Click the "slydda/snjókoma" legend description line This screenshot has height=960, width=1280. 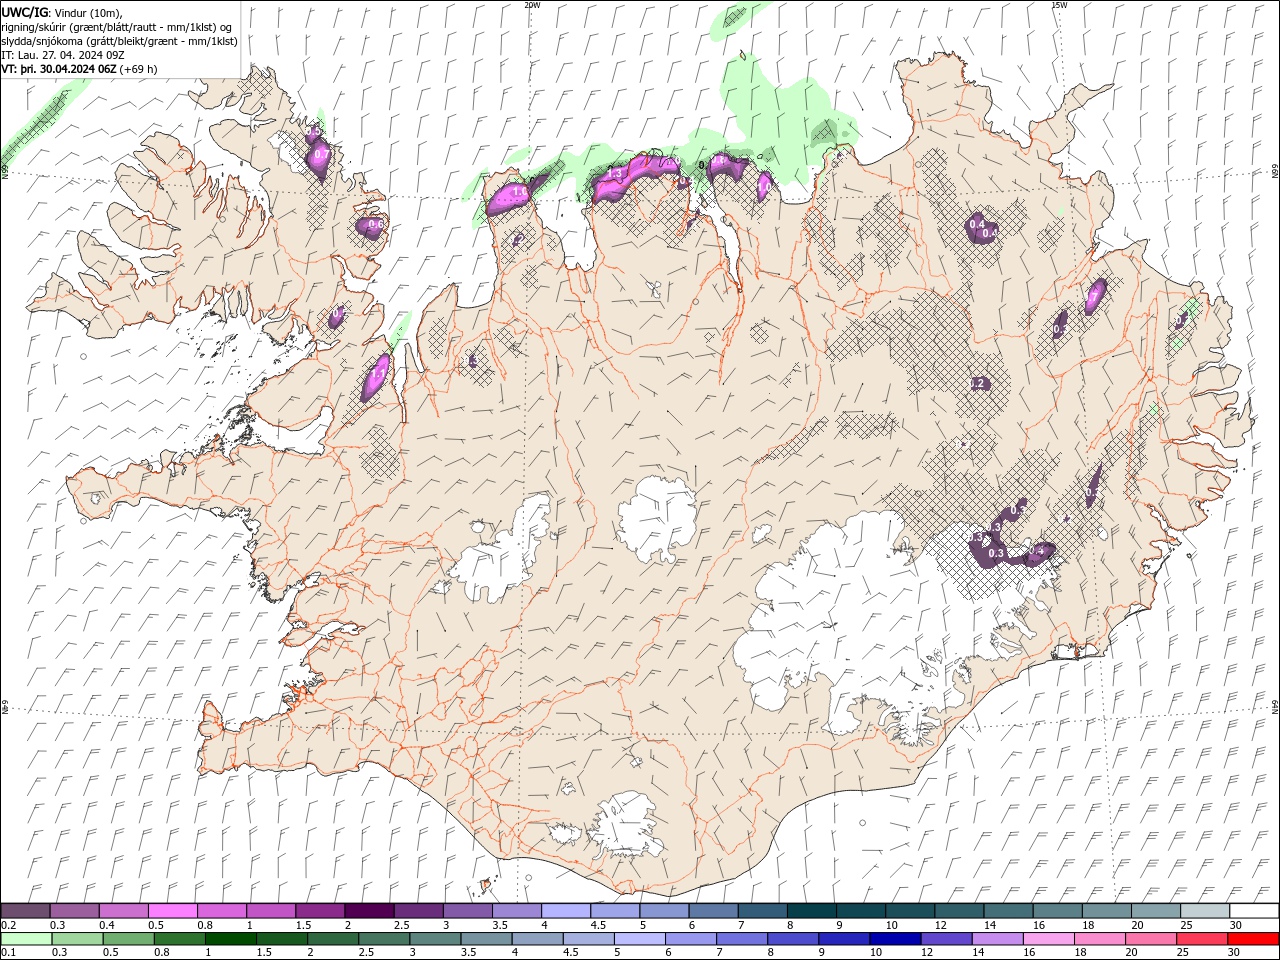point(120,41)
